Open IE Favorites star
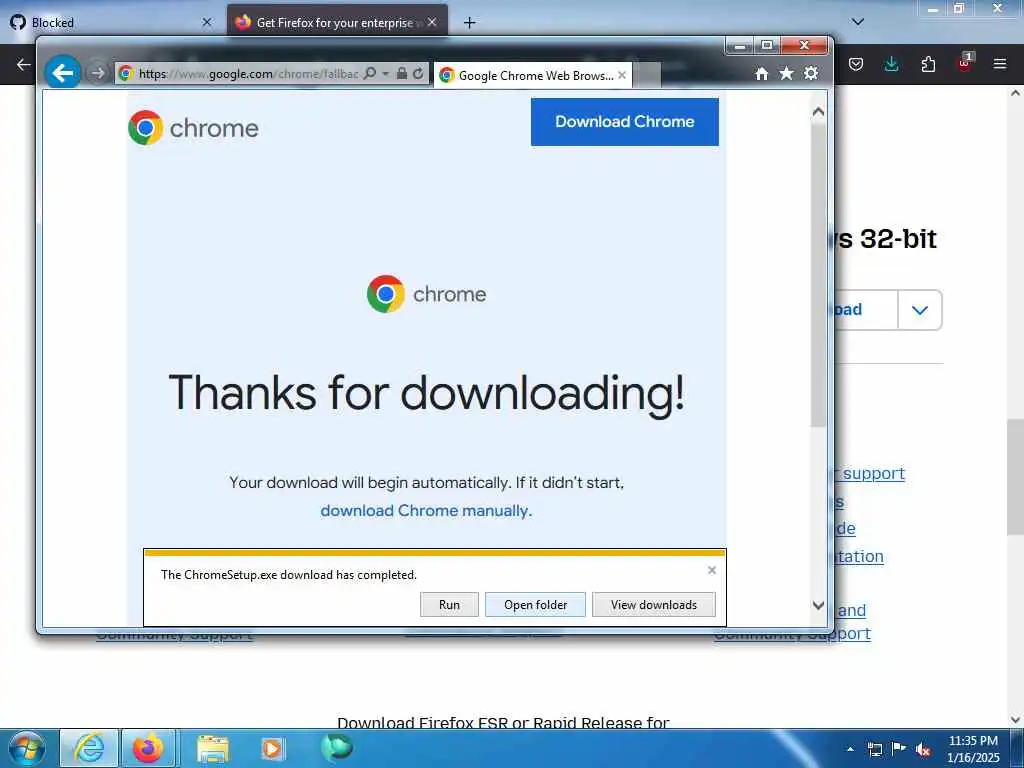1024x768 pixels. (x=786, y=74)
